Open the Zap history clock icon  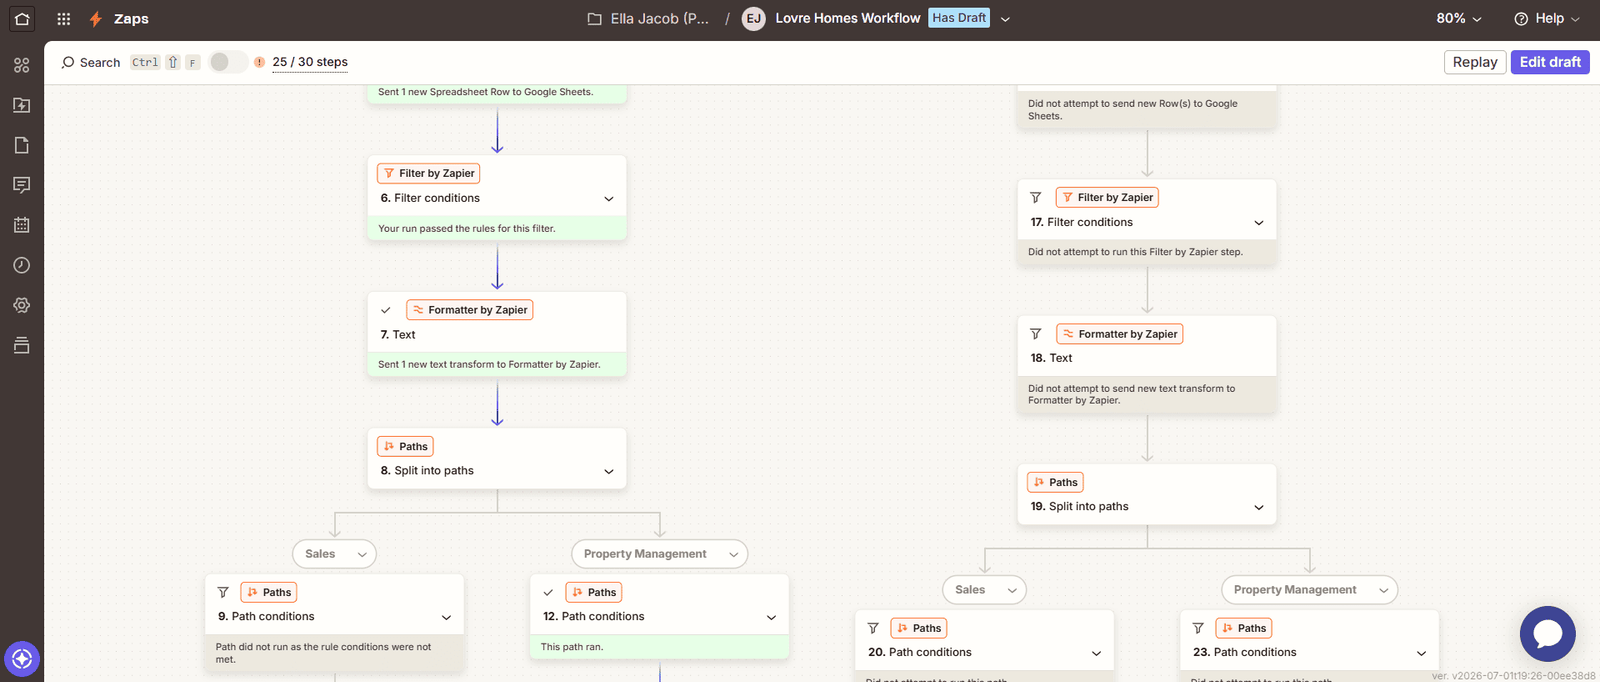click(22, 265)
